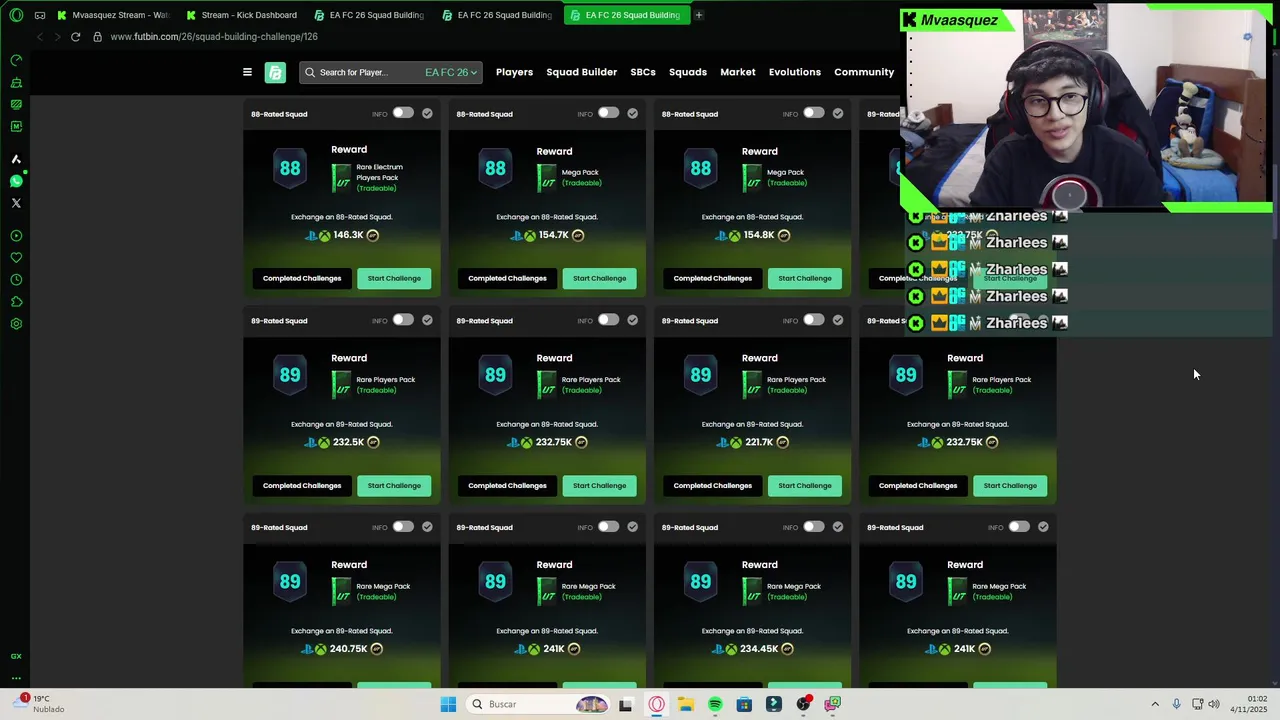Image resolution: width=1280 pixels, height=720 pixels.
Task: Open the Futbin hamburger menu
Action: pos(247,72)
